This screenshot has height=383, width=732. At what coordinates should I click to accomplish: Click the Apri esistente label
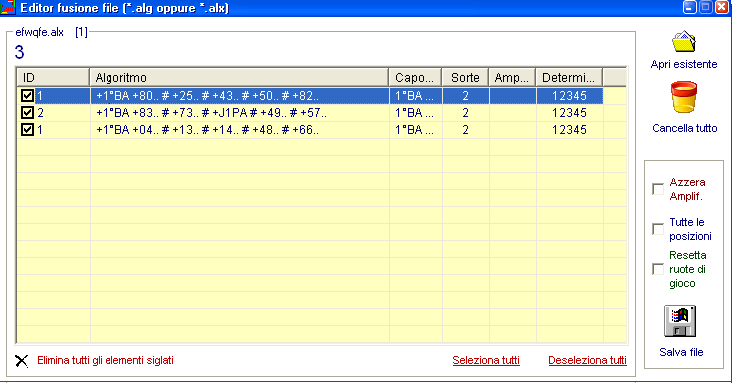coord(684,64)
